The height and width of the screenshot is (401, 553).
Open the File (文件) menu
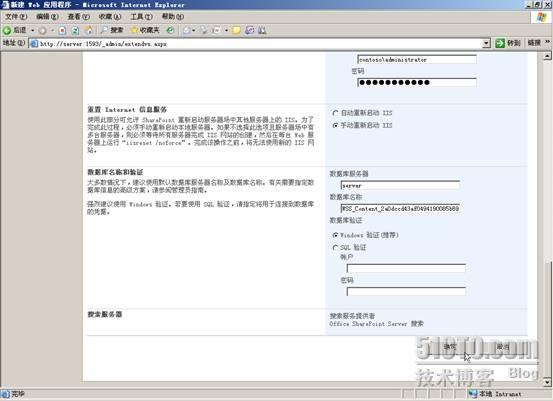click(x=16, y=17)
